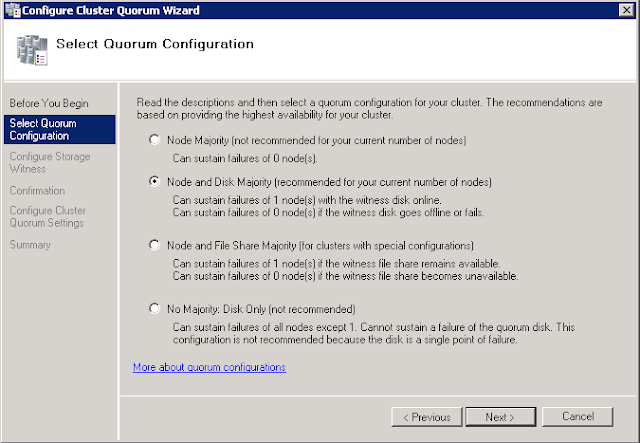Click 'with the witness disk online' description line

(x=307, y=200)
